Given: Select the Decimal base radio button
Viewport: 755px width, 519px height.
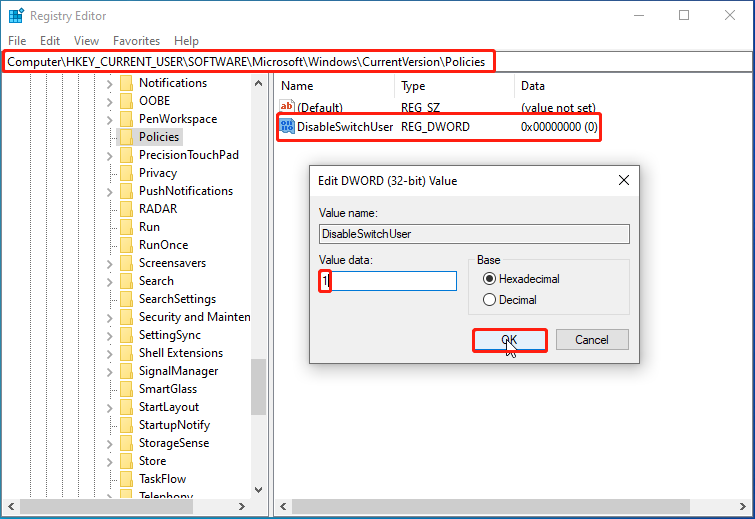Looking at the screenshot, I should click(489, 299).
